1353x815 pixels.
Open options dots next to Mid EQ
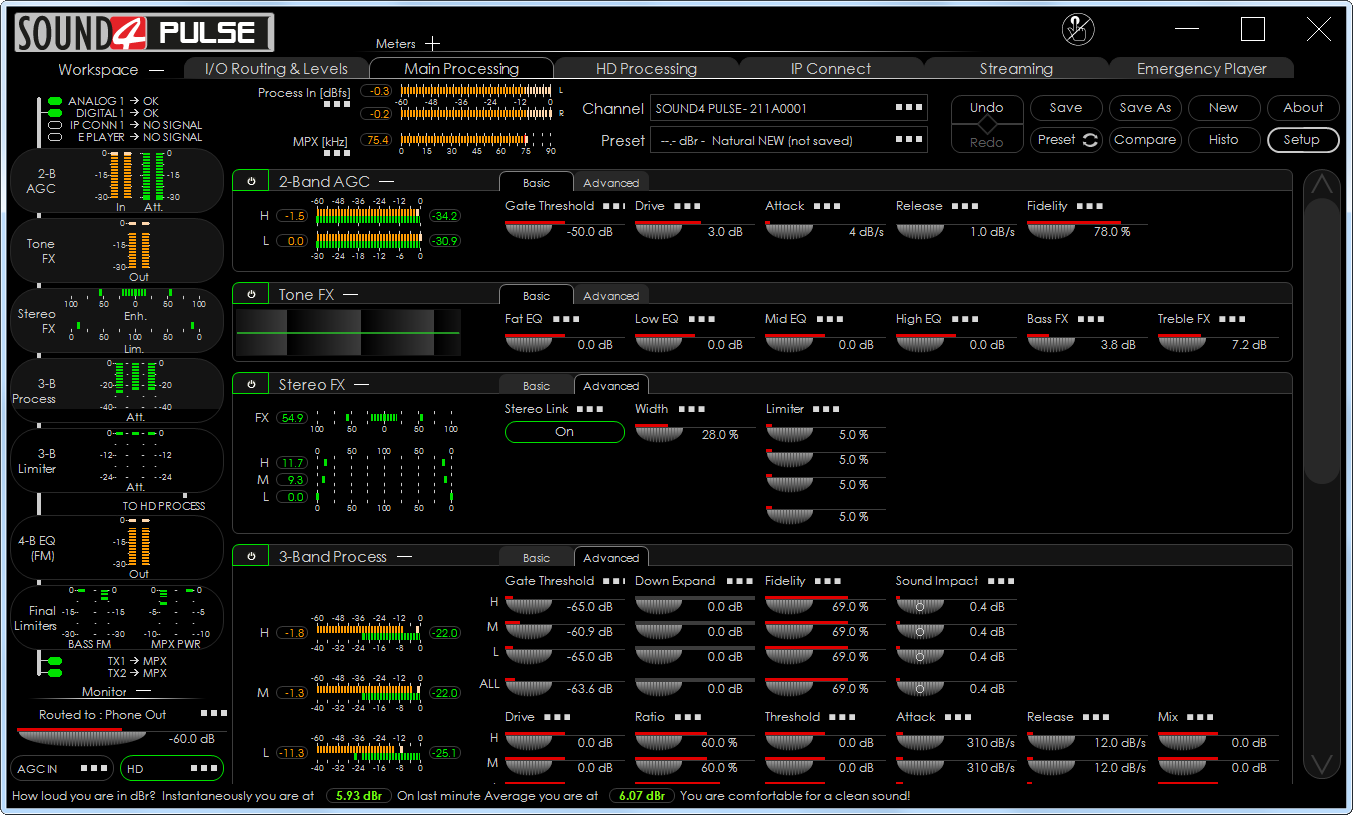(830, 319)
